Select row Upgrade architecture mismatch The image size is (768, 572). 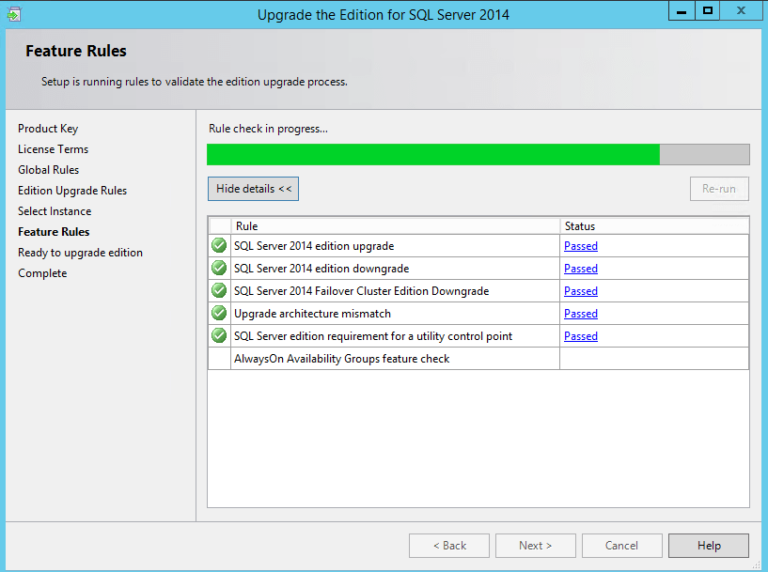click(478, 313)
